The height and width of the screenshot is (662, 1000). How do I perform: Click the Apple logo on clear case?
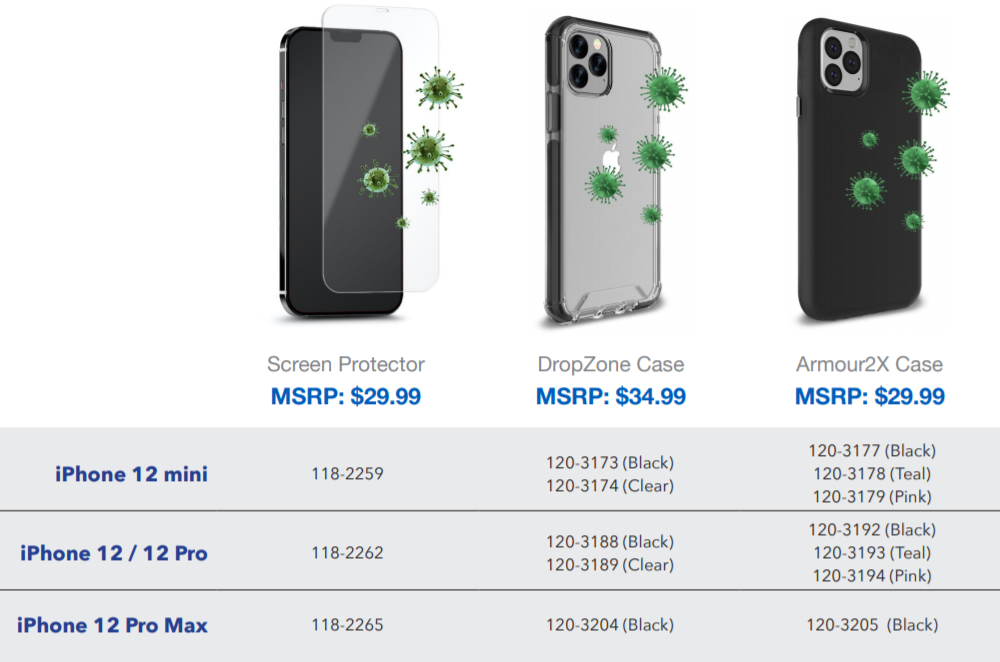click(611, 159)
